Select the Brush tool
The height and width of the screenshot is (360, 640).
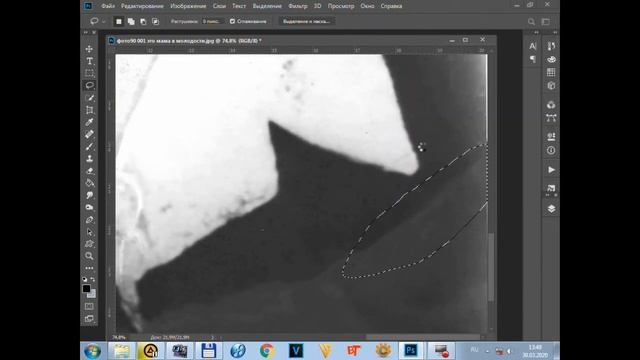coord(89,147)
